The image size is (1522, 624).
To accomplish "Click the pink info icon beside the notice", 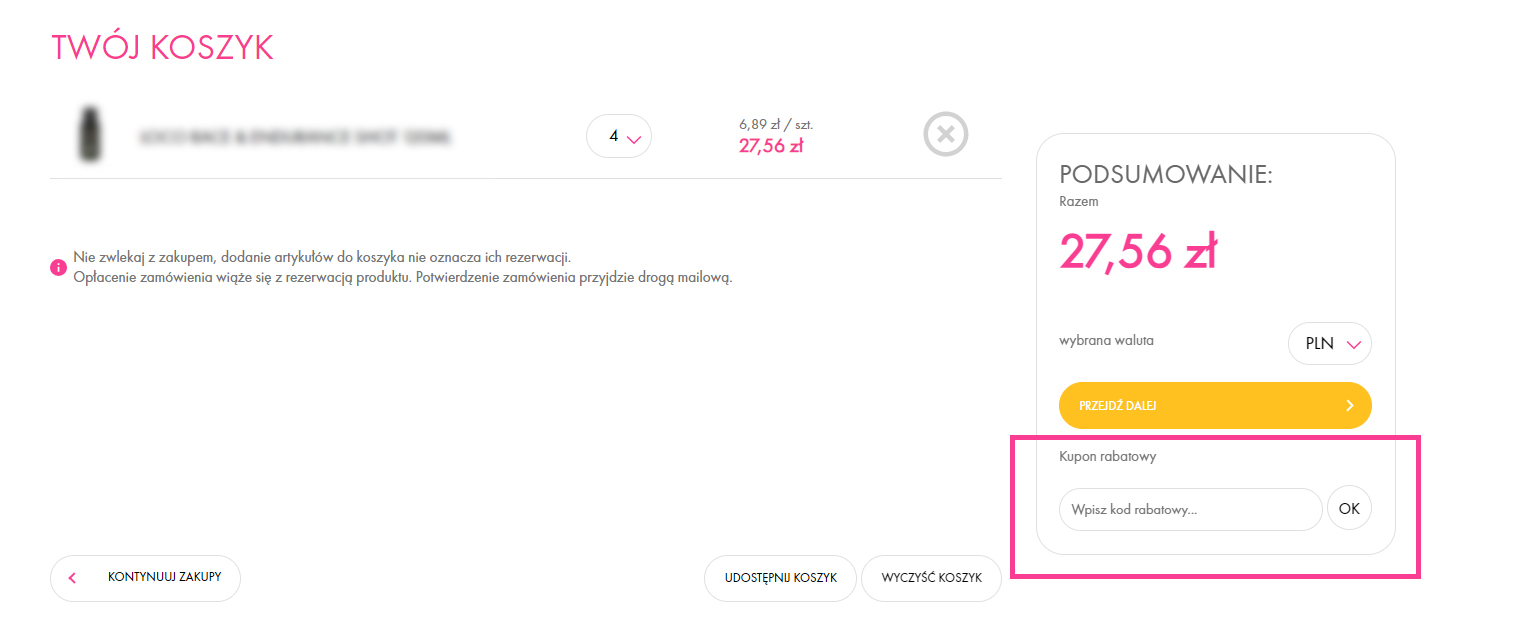I will pyautogui.click(x=58, y=269).
